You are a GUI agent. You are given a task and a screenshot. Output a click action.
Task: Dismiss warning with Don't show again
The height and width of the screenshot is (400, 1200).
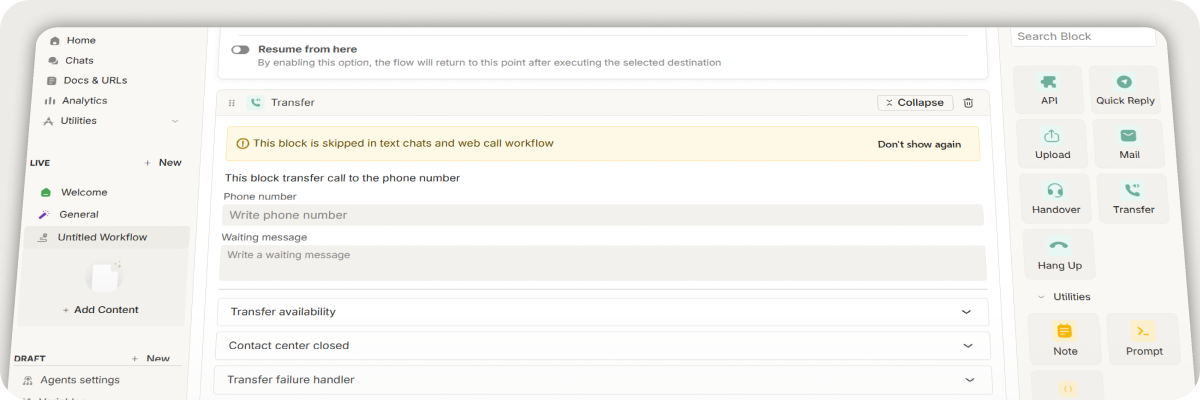click(919, 144)
